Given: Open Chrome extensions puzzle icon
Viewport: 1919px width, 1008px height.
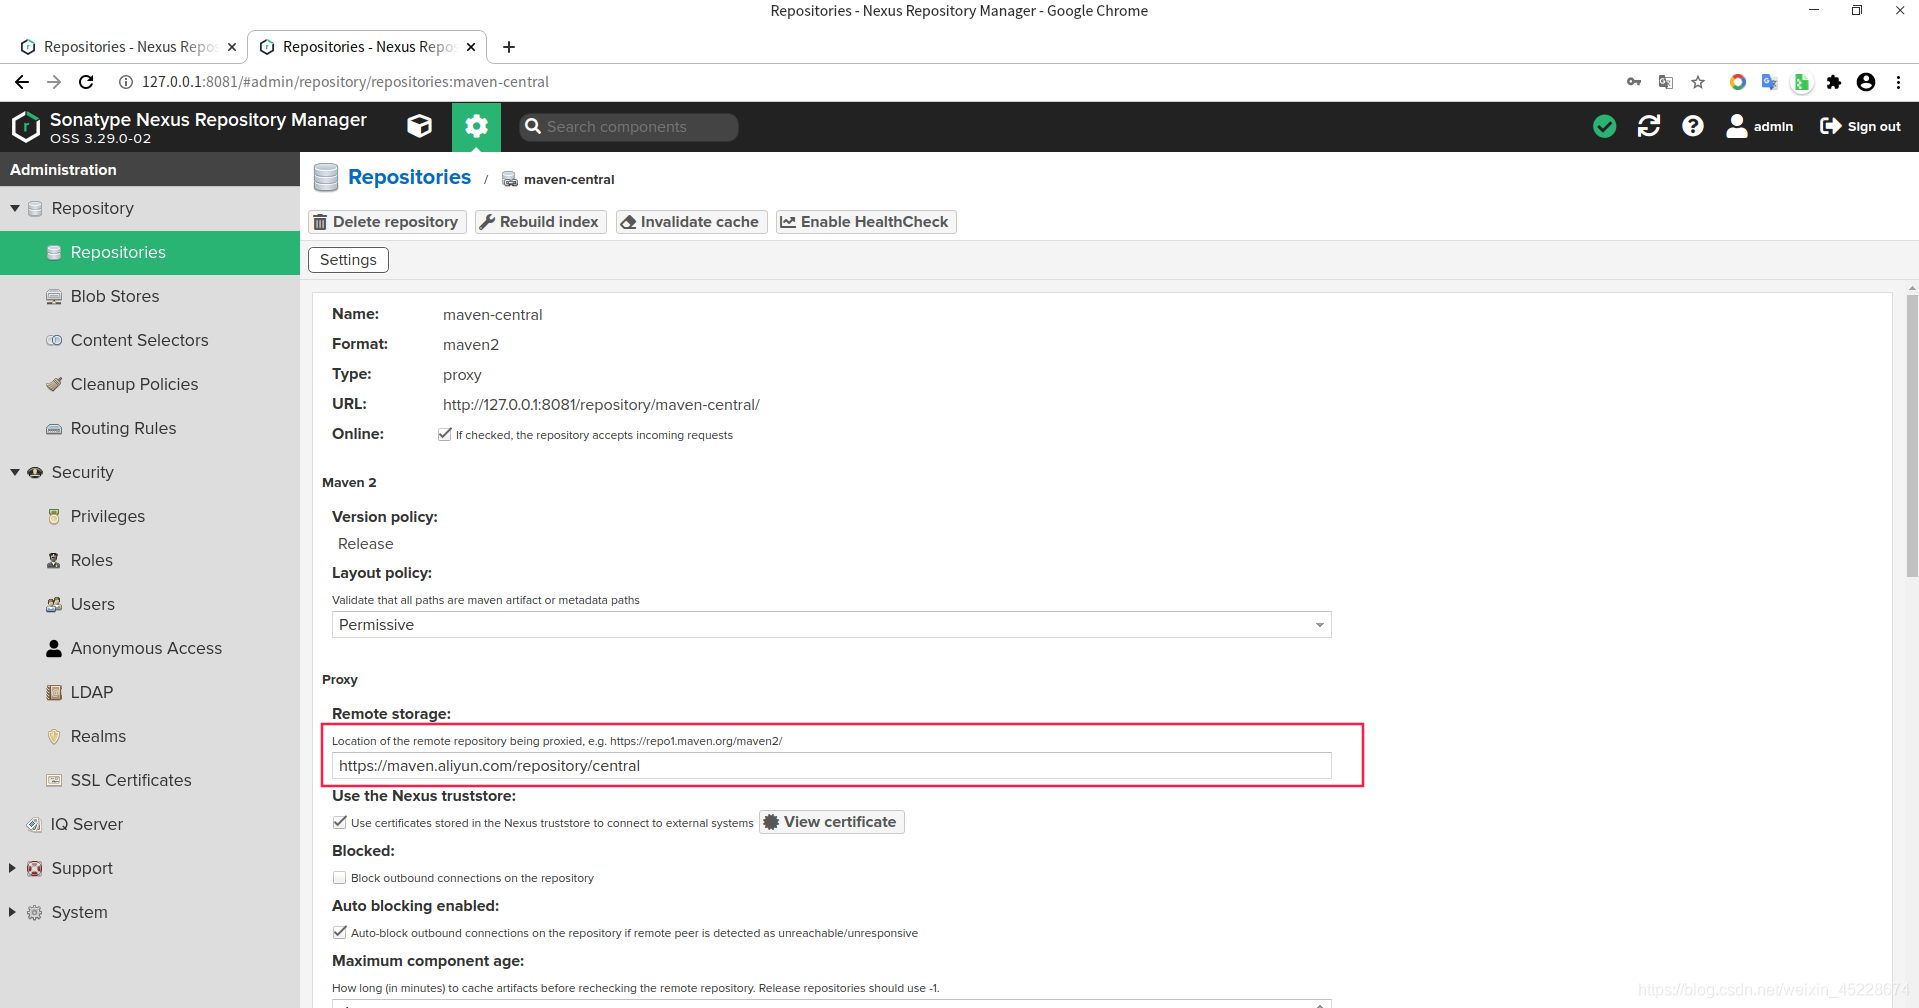Looking at the screenshot, I should 1834,82.
